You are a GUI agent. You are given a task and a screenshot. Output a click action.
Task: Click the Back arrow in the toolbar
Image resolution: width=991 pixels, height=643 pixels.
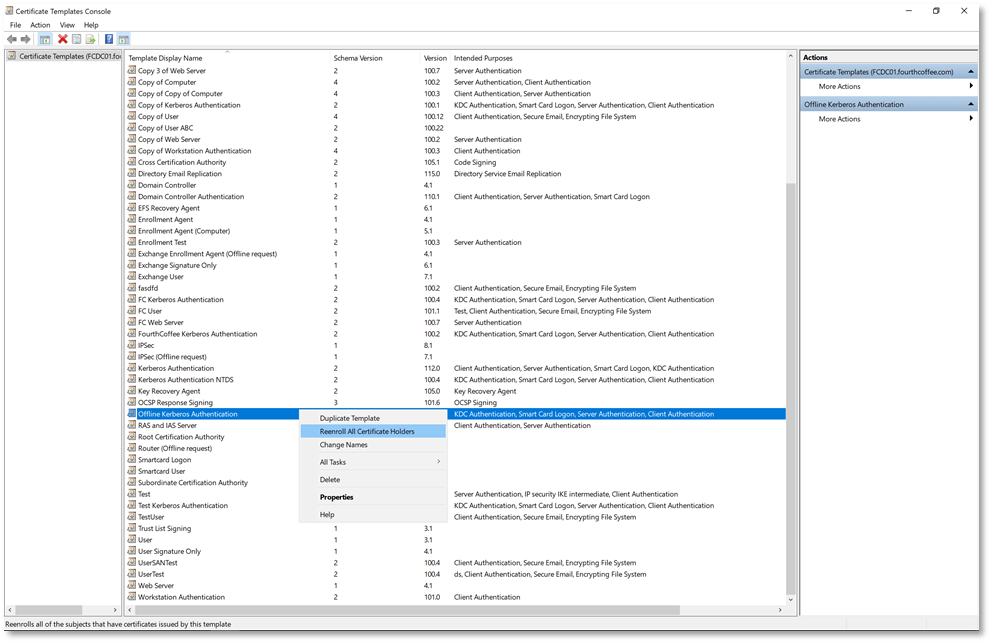(x=12, y=39)
